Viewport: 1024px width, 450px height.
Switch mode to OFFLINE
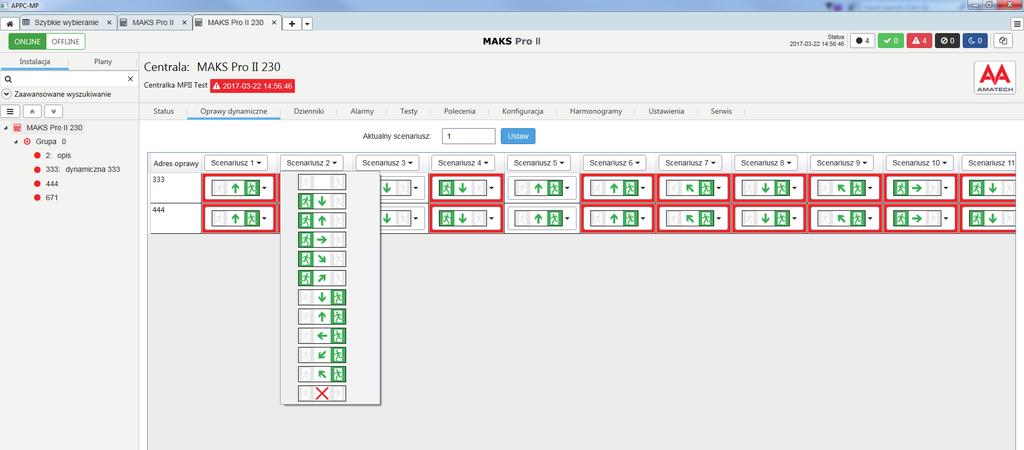click(66, 42)
